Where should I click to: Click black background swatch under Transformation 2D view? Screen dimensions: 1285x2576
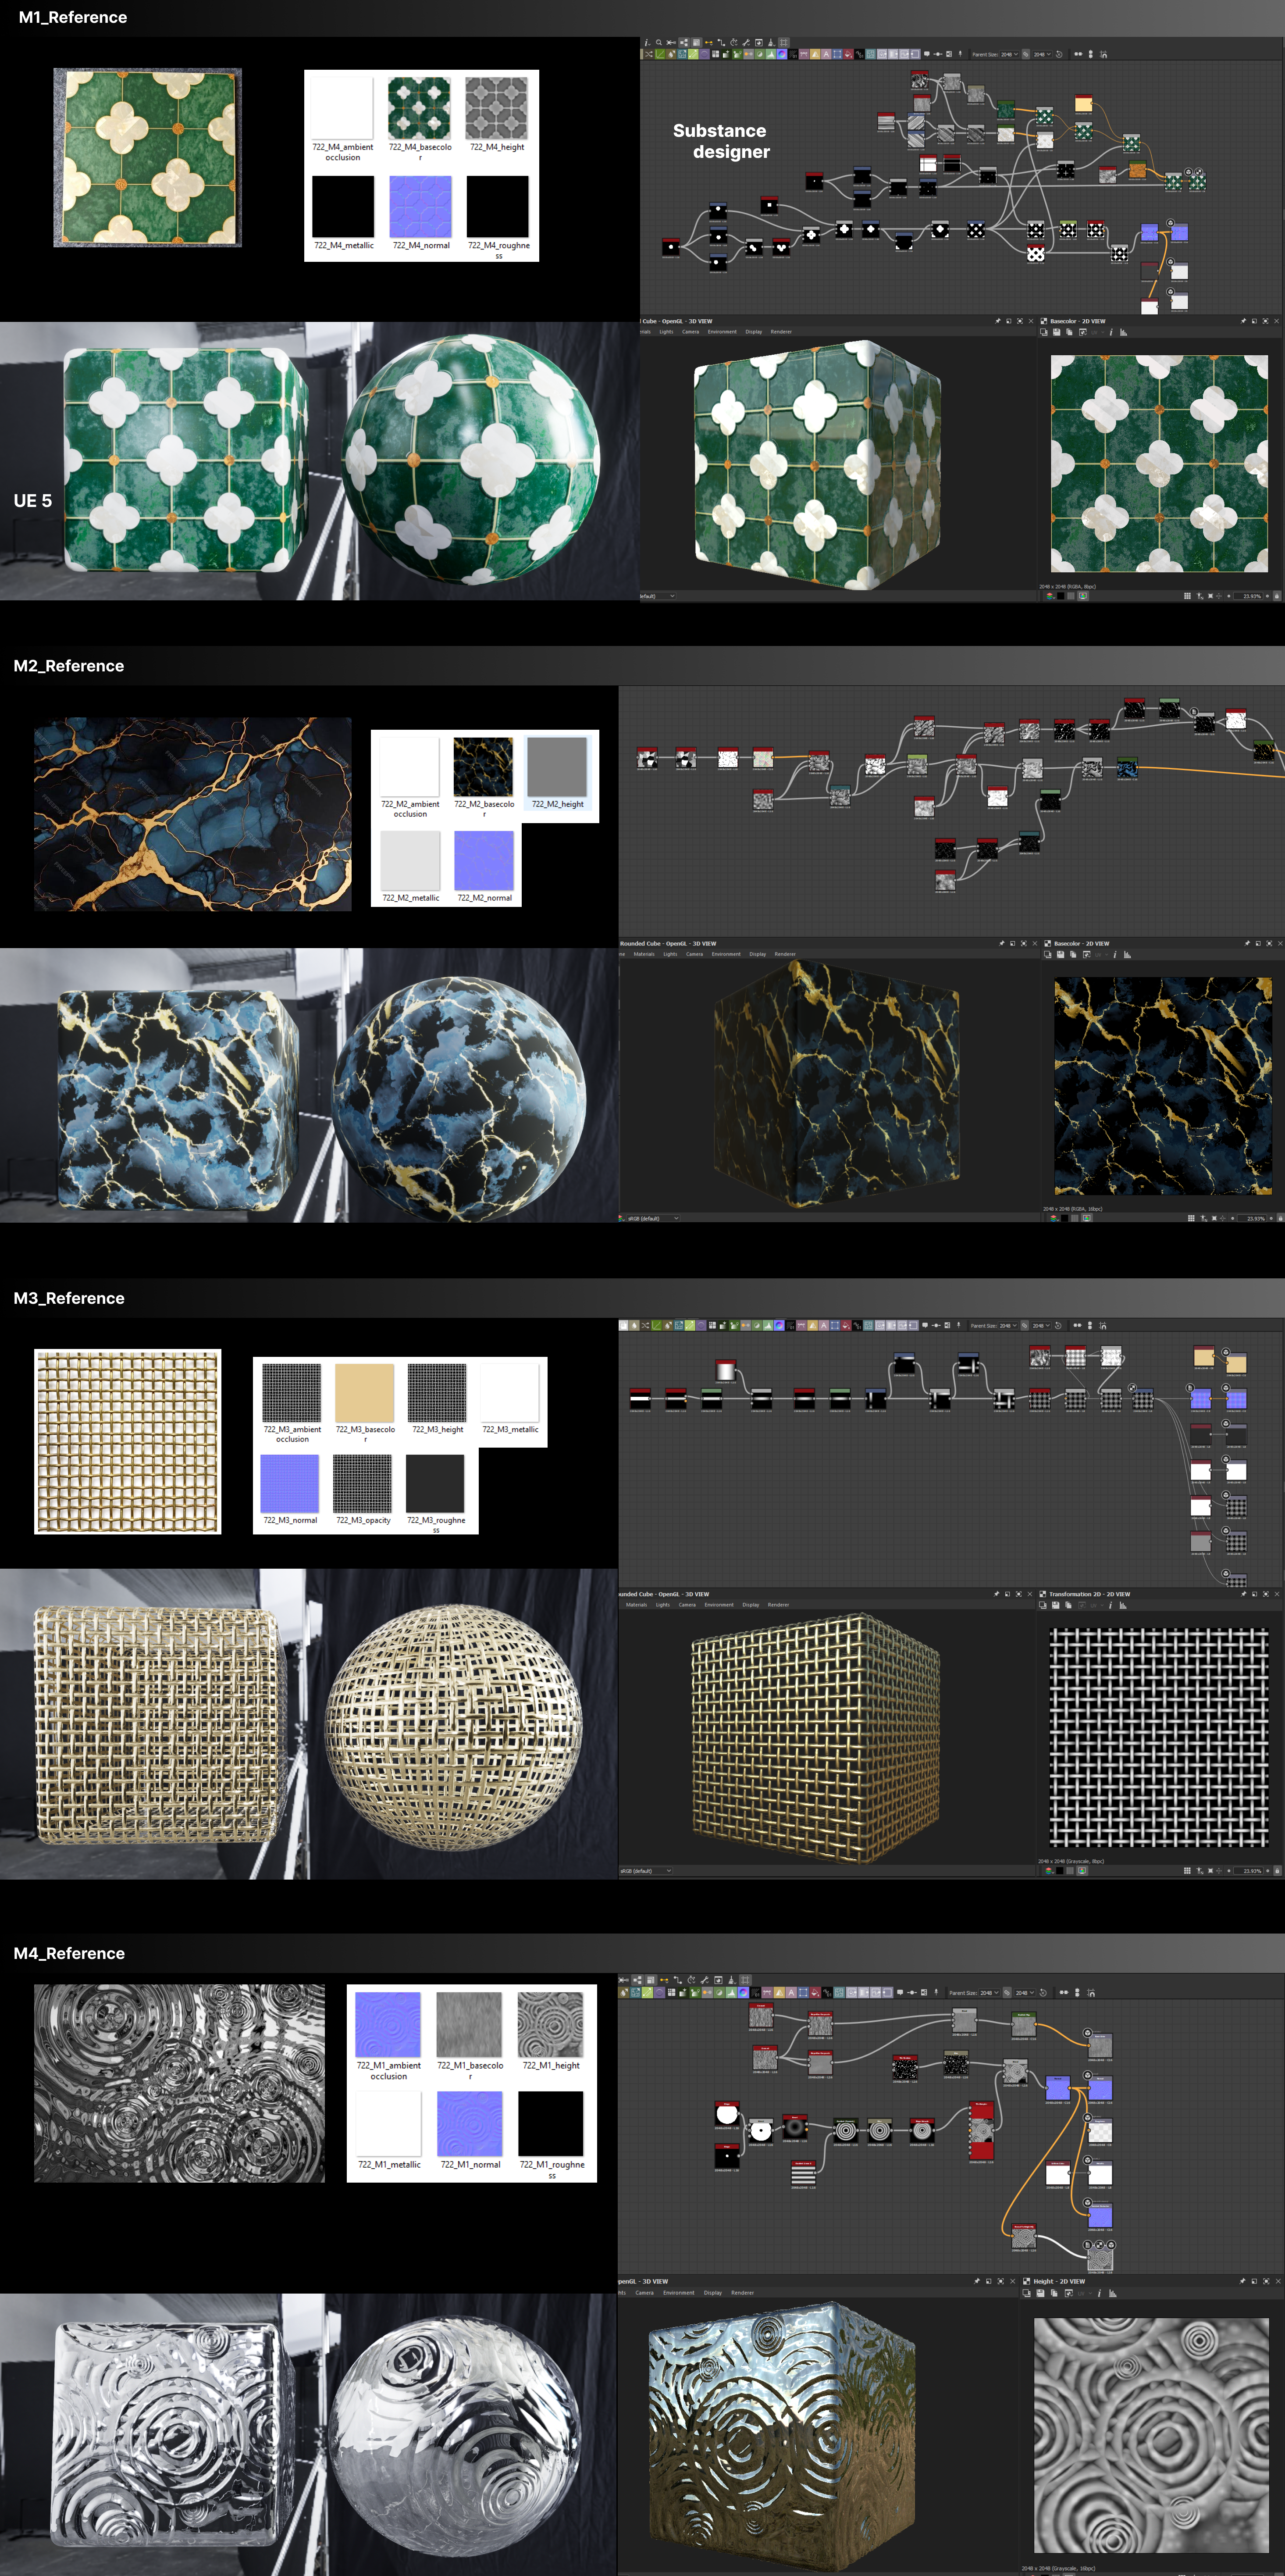pos(1060,1871)
